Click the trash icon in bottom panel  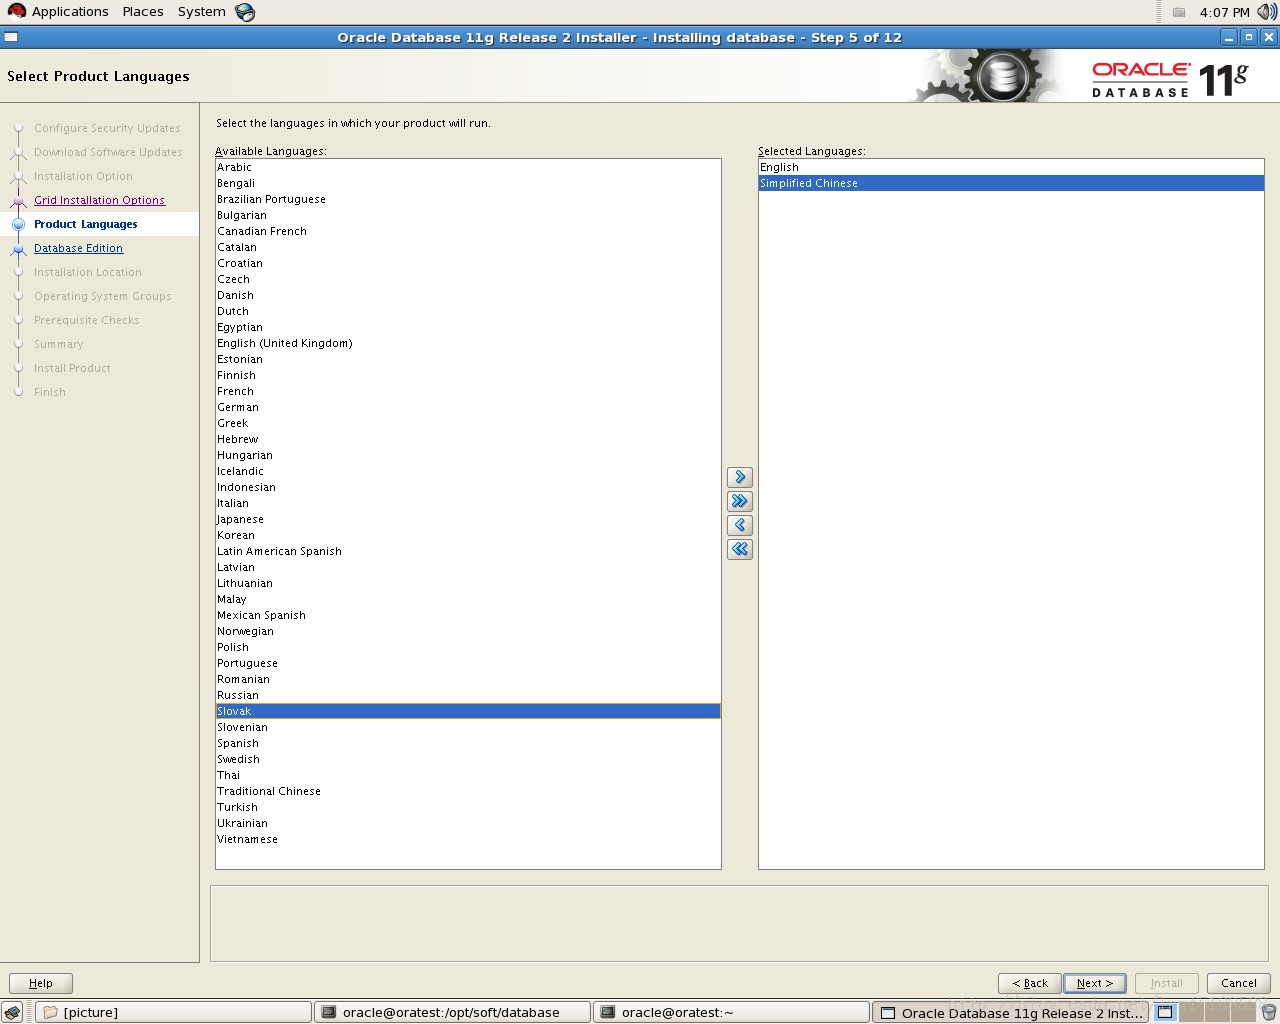1268,1012
